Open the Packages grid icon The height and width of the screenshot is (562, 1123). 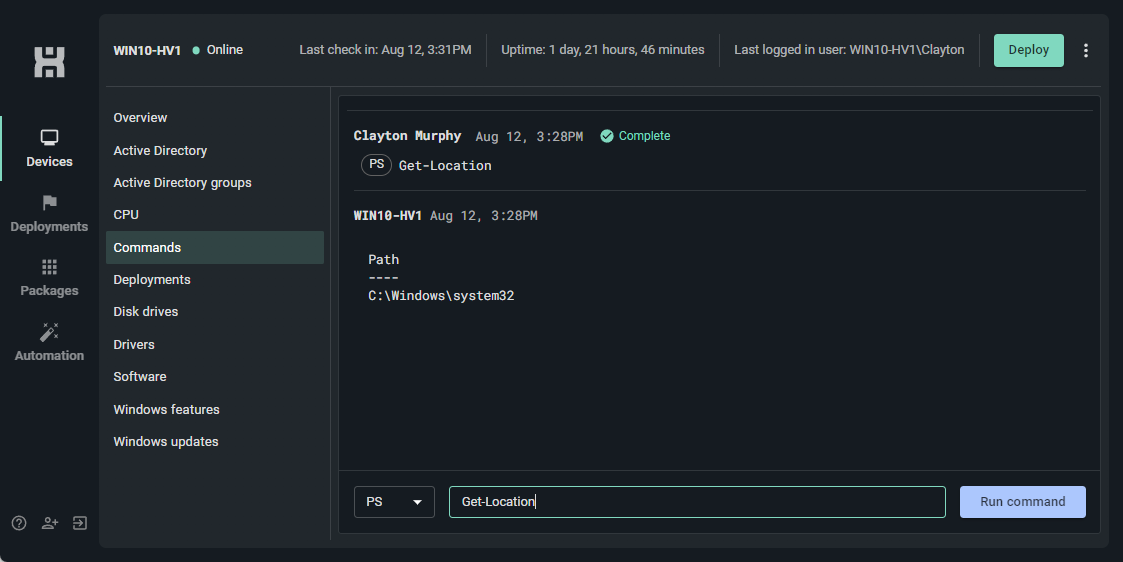[x=49, y=267]
